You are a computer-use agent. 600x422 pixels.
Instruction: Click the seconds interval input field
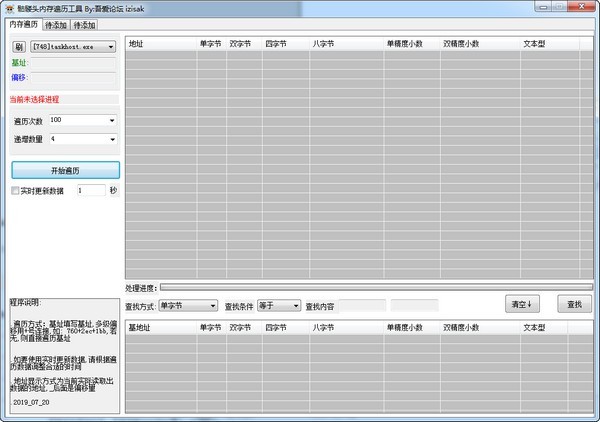coord(91,190)
